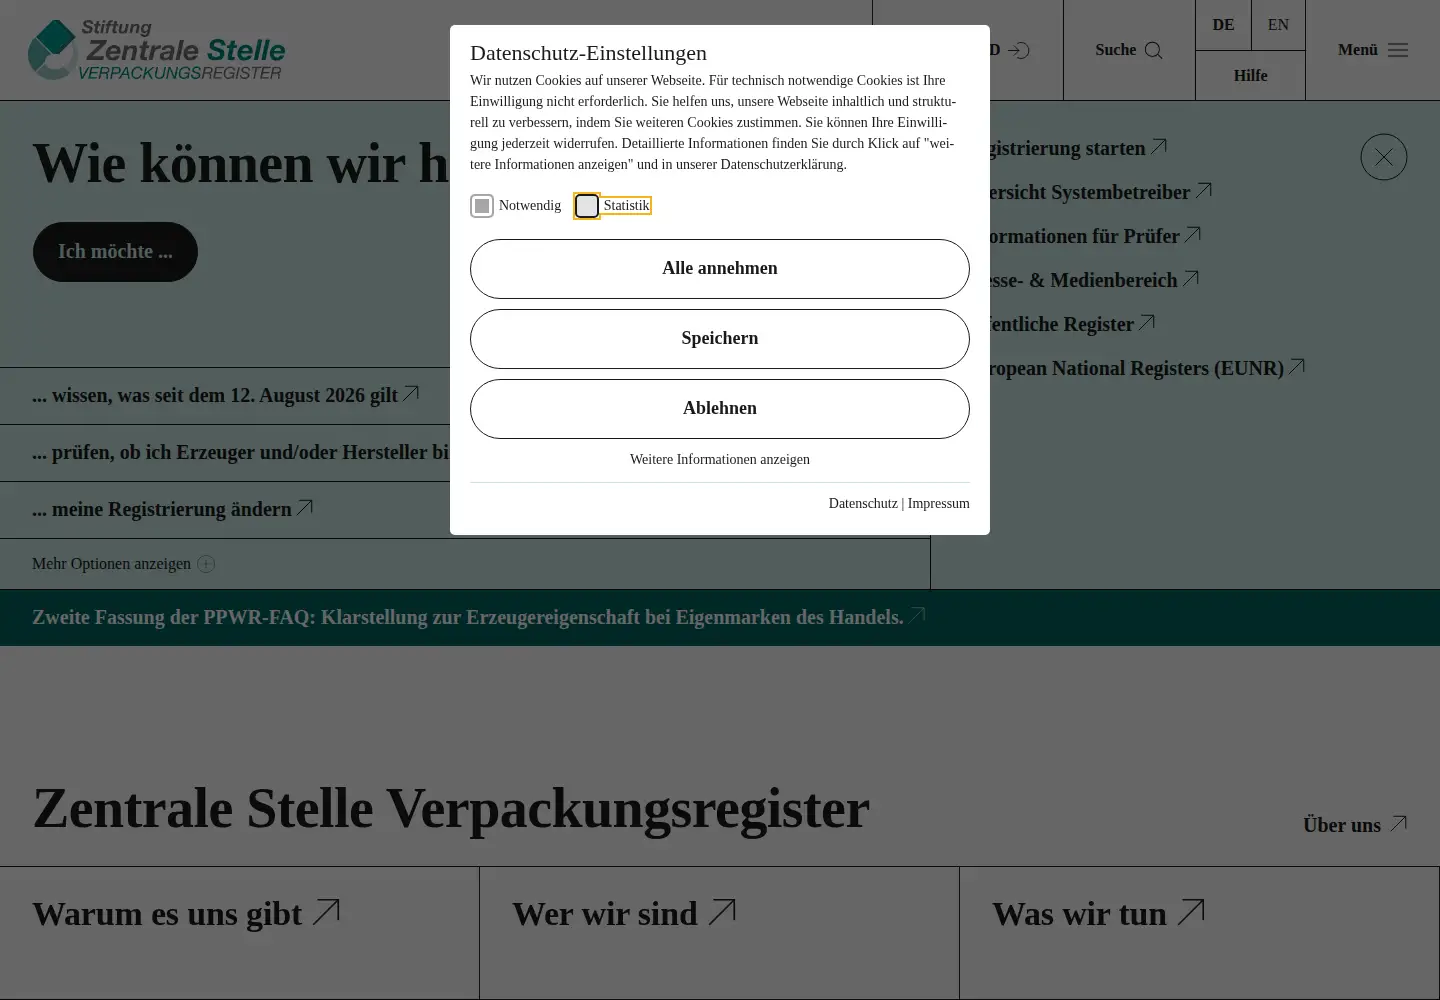
Task: Click the Speichern button
Action: click(x=720, y=339)
